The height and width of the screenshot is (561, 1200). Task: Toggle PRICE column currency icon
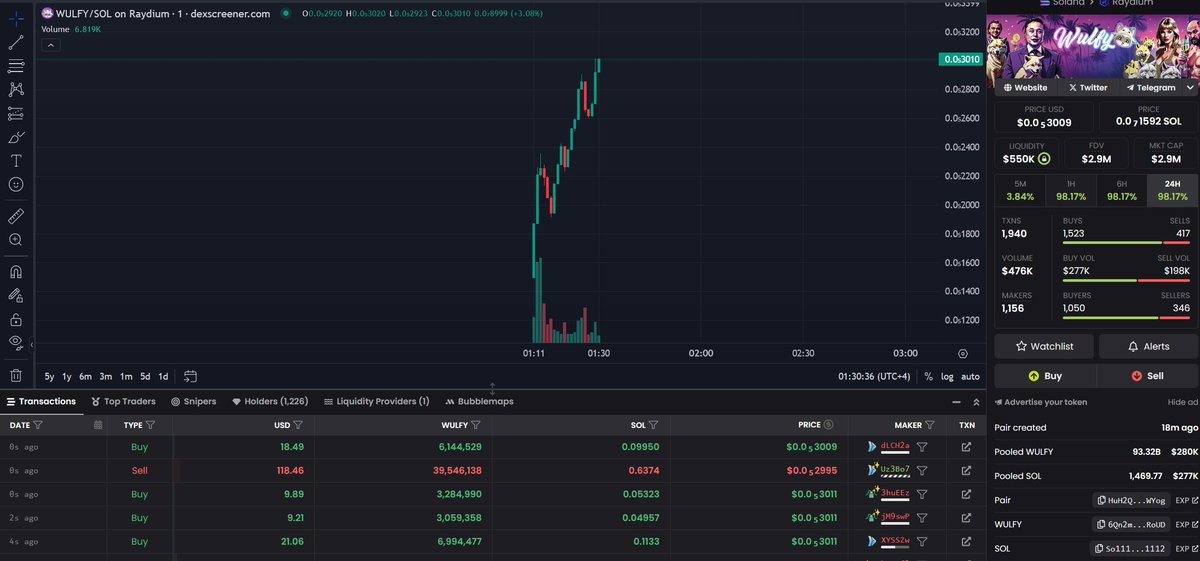click(x=828, y=425)
